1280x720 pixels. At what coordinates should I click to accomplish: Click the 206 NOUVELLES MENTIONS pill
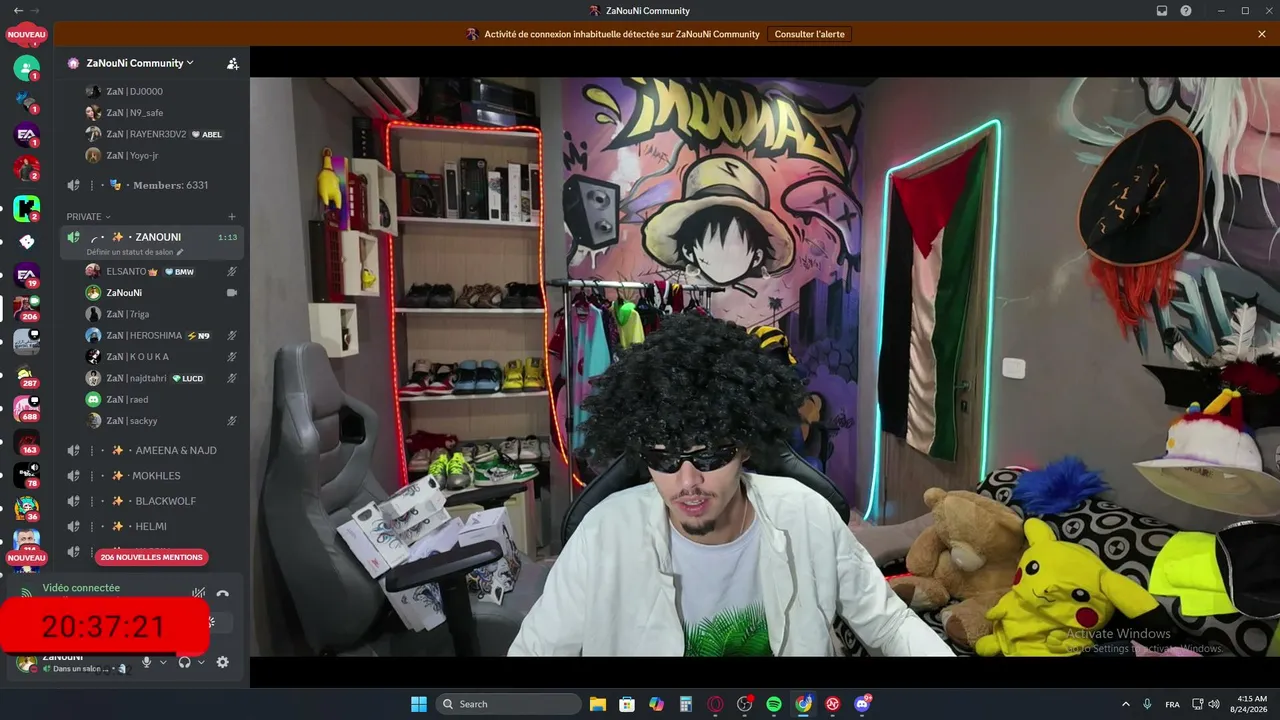pyautogui.click(x=152, y=557)
